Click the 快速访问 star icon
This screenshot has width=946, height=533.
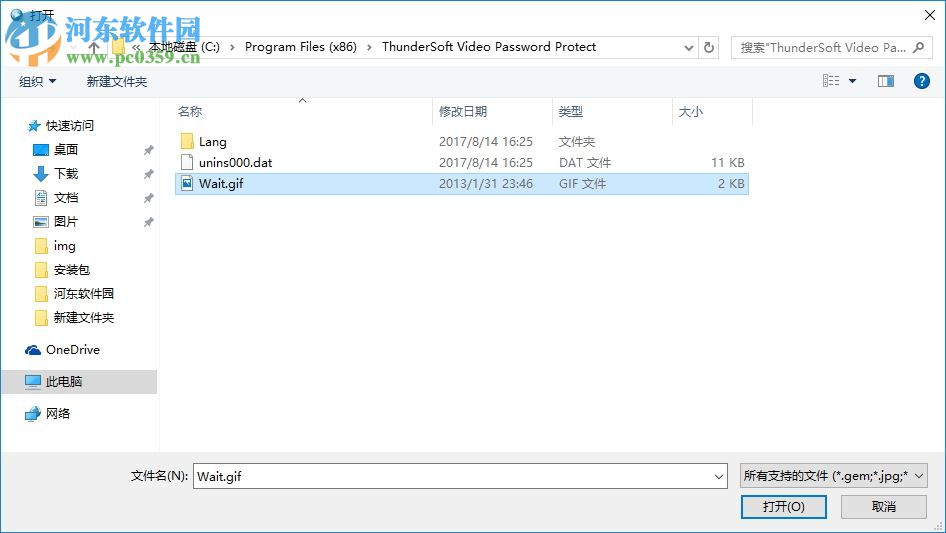pyautogui.click(x=34, y=126)
